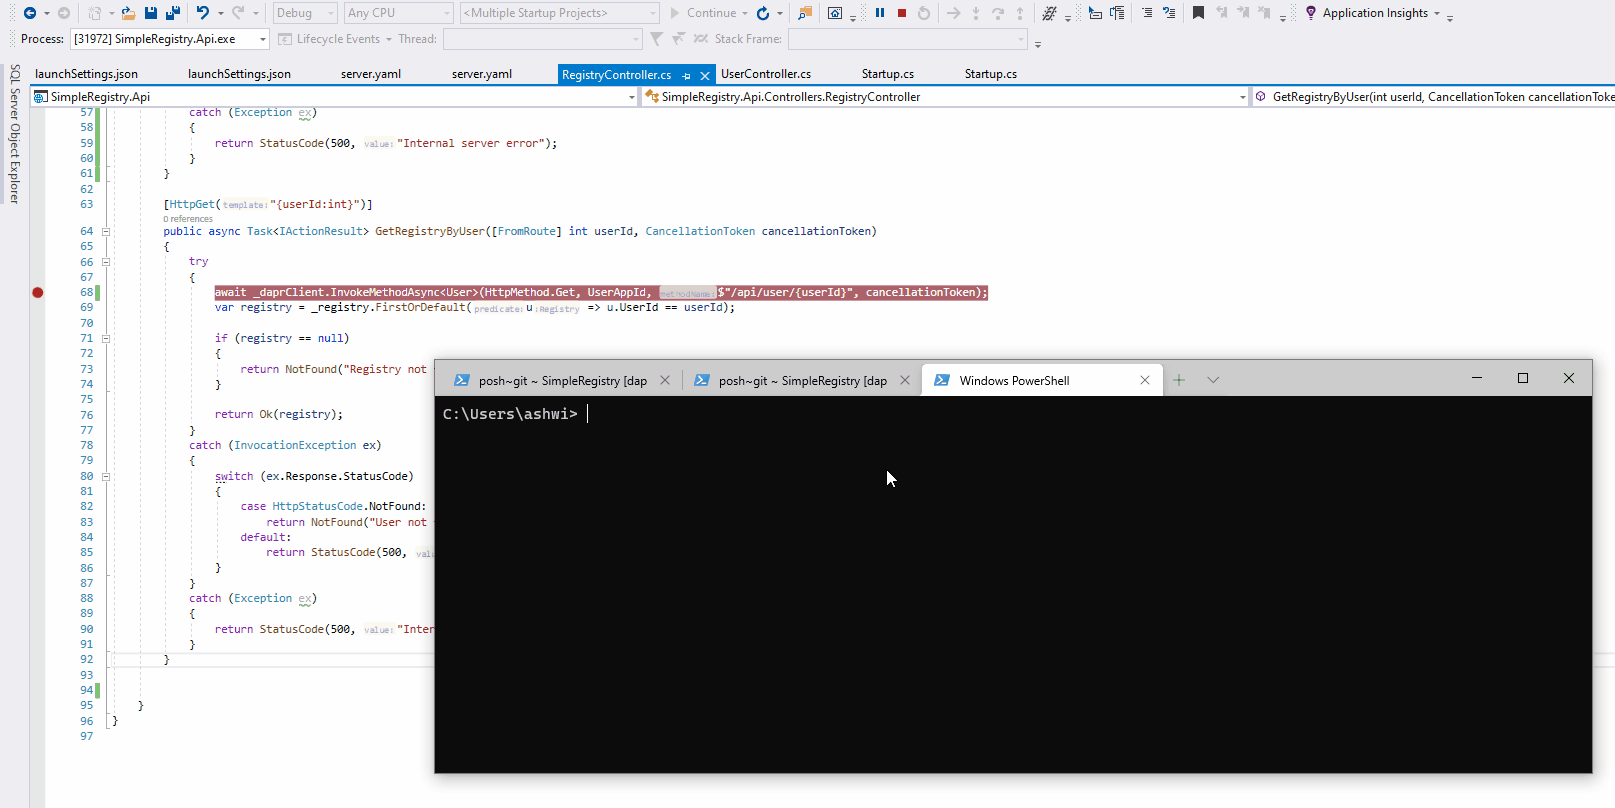The width and height of the screenshot is (1615, 808).
Task: Switch to the UserController.cs tab
Action: pos(766,74)
